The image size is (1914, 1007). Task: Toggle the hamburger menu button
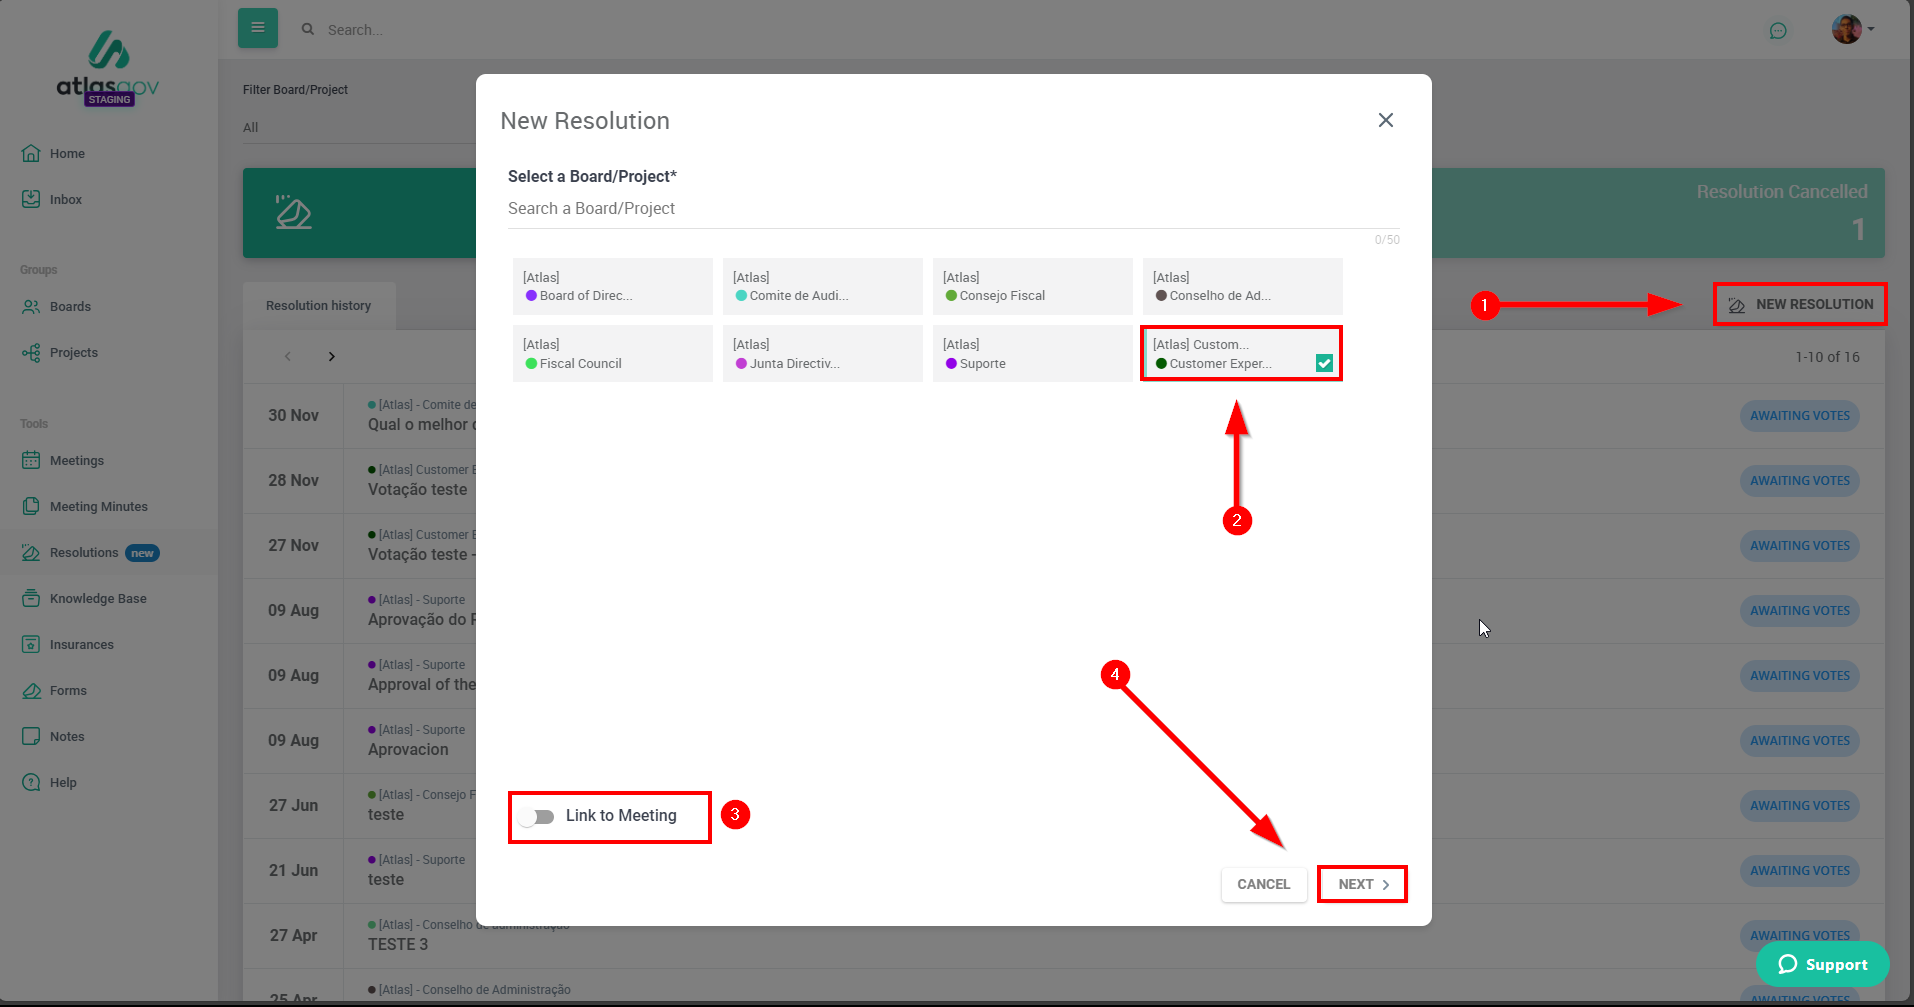tap(257, 28)
